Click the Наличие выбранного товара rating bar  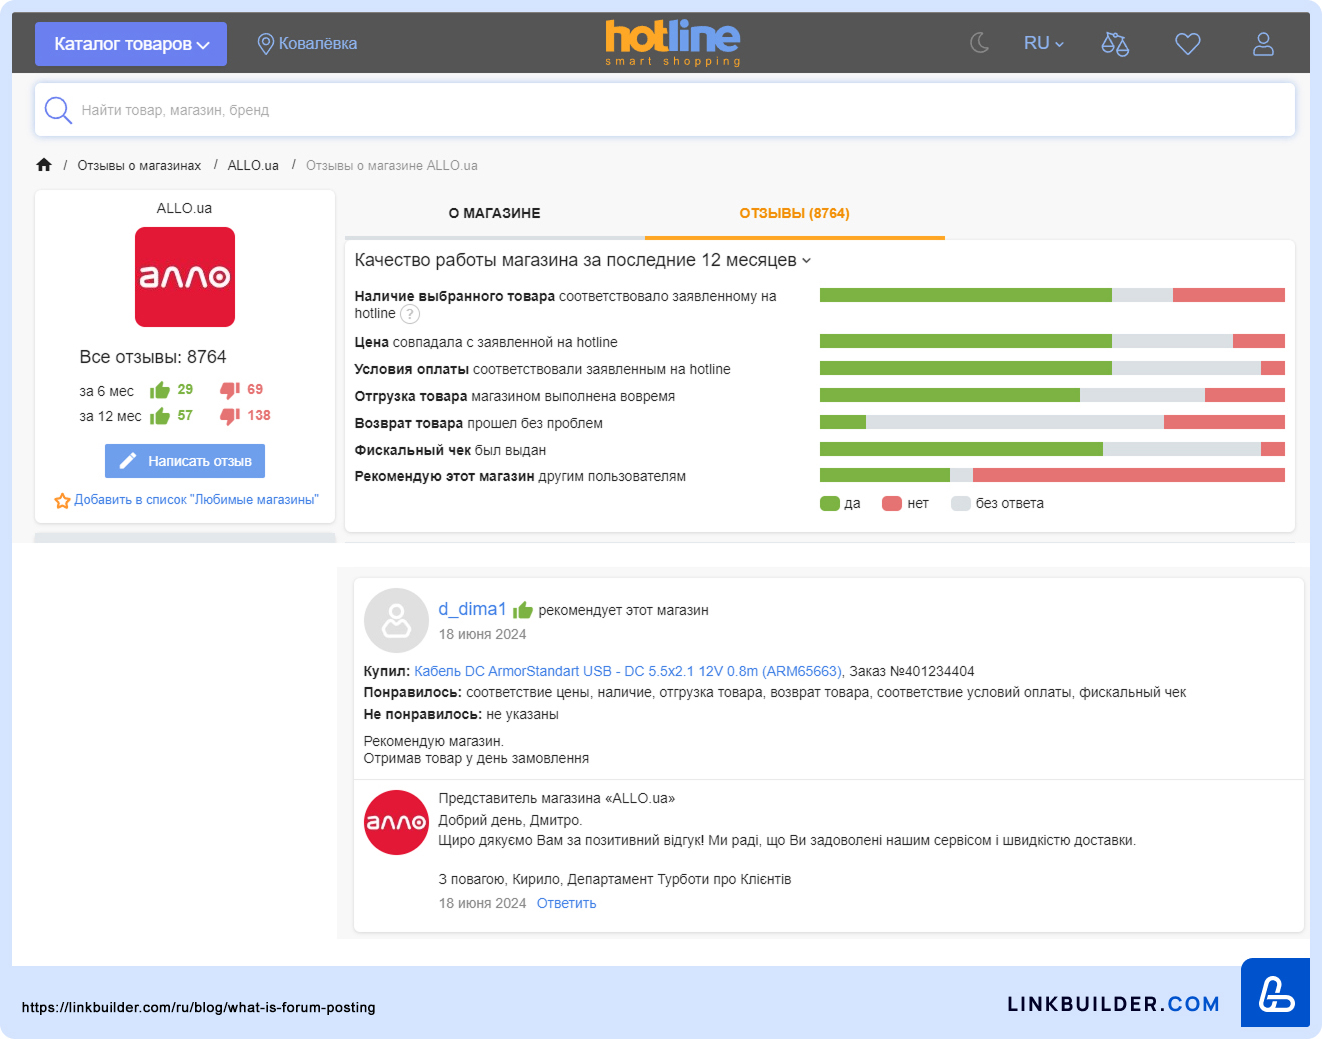pos(1052,295)
